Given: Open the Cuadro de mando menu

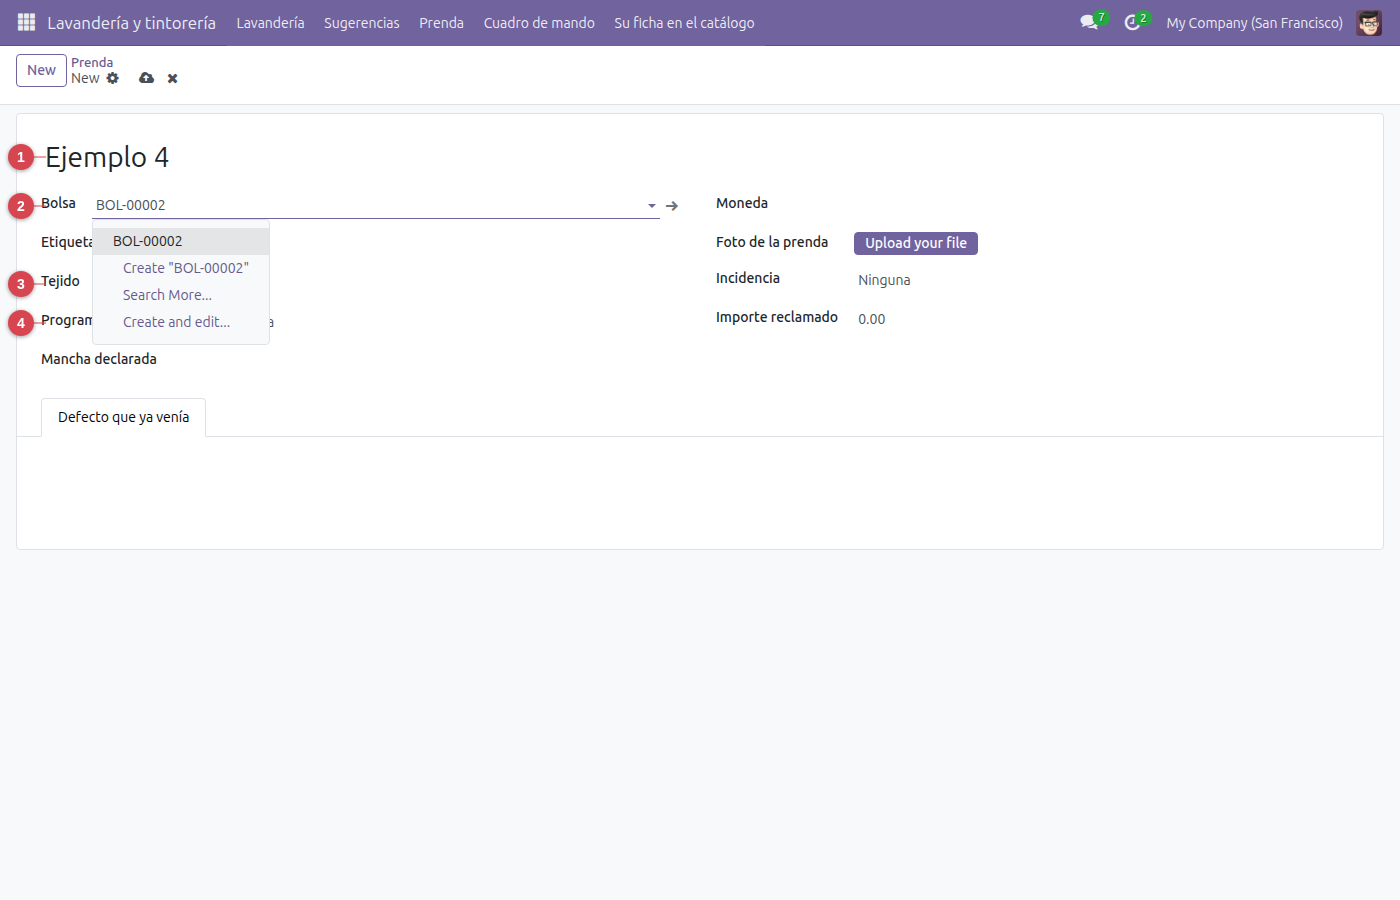Looking at the screenshot, I should click(539, 22).
